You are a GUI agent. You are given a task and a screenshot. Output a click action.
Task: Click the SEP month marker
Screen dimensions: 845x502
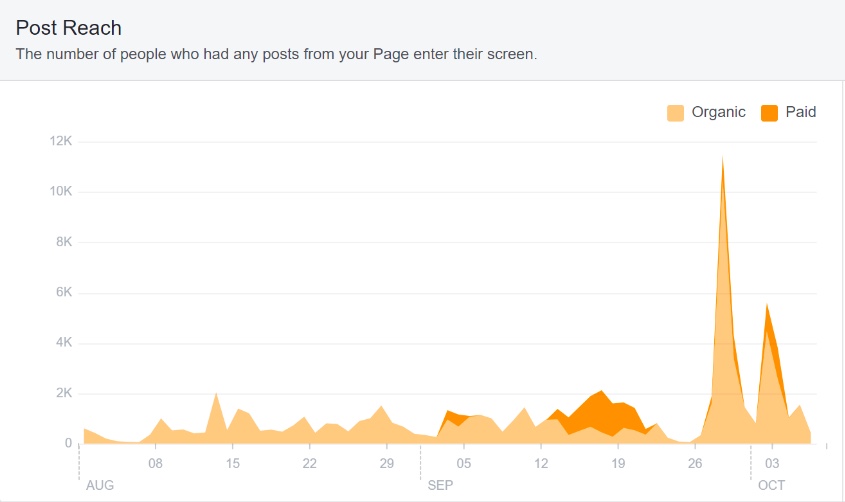pos(440,485)
